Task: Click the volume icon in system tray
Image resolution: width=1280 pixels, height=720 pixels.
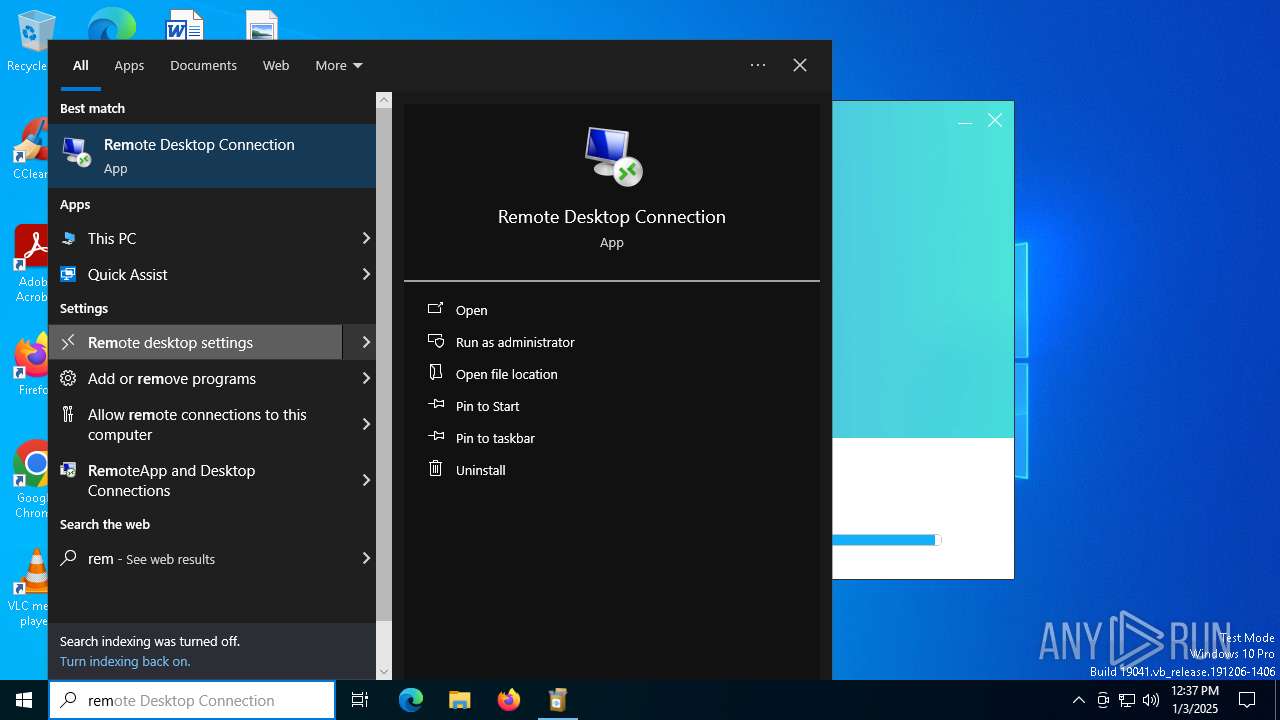Action: click(1151, 700)
